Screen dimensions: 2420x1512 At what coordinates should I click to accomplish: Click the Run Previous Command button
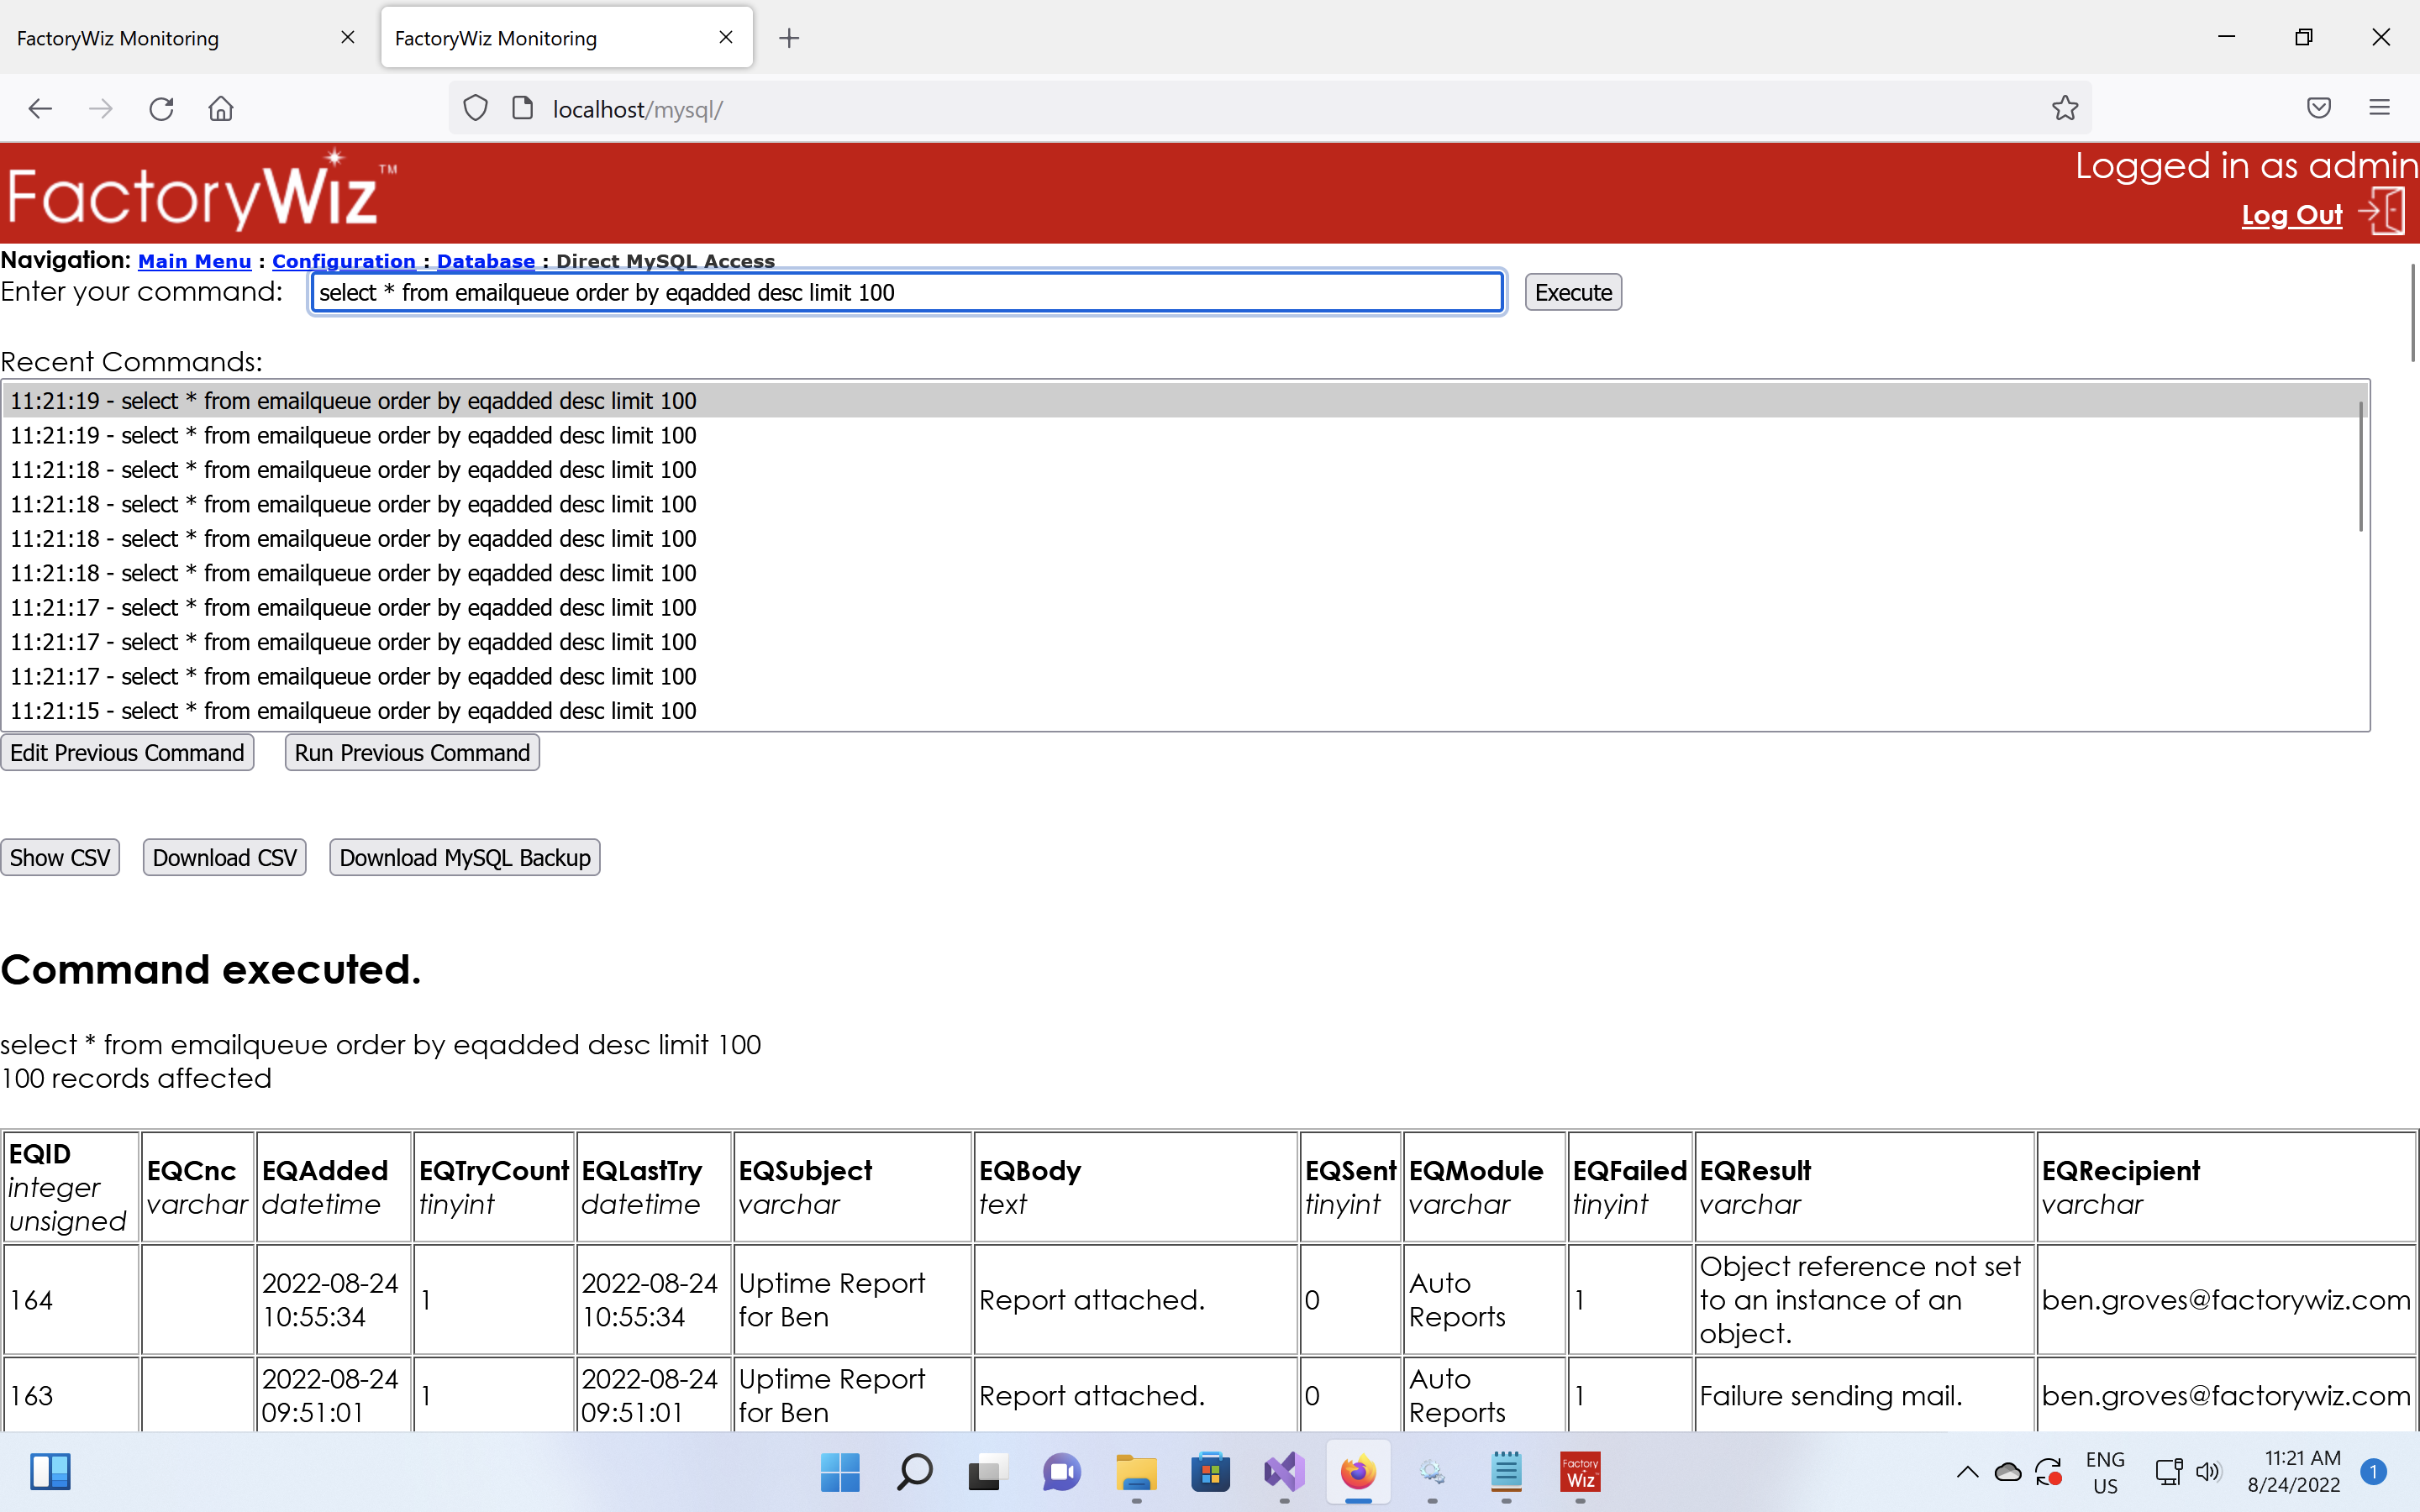point(412,753)
